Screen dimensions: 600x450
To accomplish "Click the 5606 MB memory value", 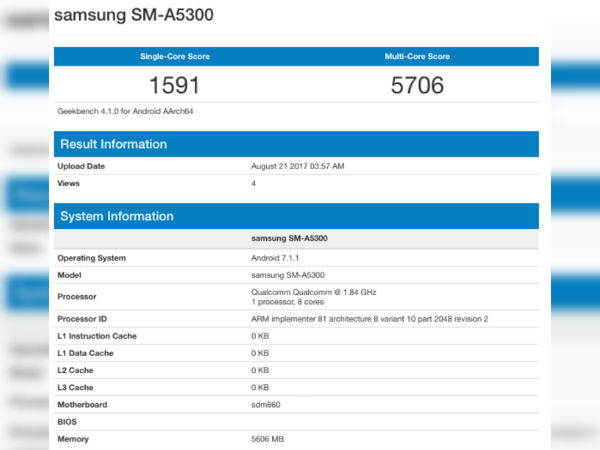I will (x=267, y=439).
